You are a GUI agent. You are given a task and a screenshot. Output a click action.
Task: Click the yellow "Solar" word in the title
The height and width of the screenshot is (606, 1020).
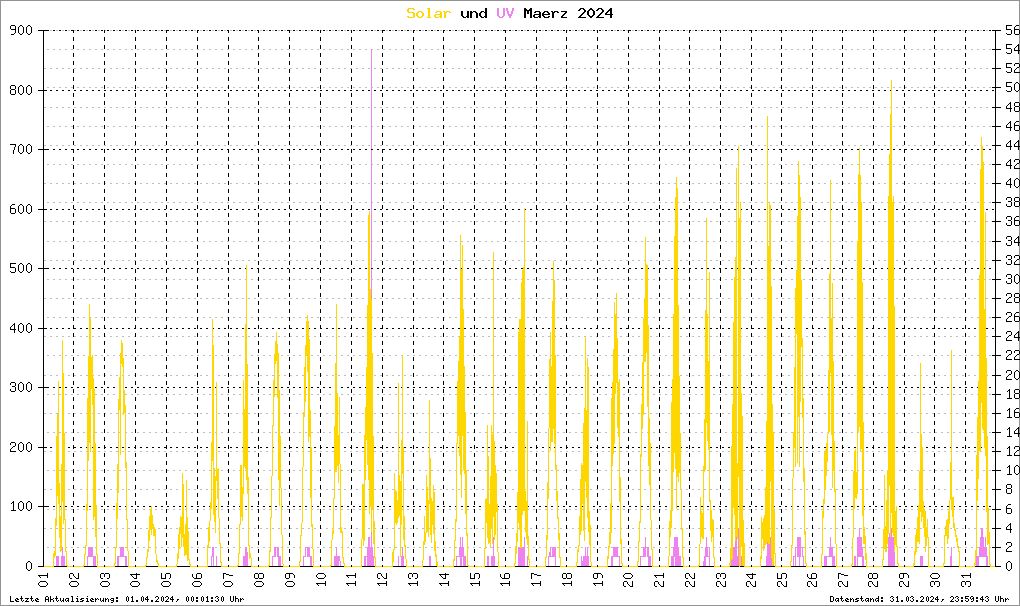(x=429, y=13)
